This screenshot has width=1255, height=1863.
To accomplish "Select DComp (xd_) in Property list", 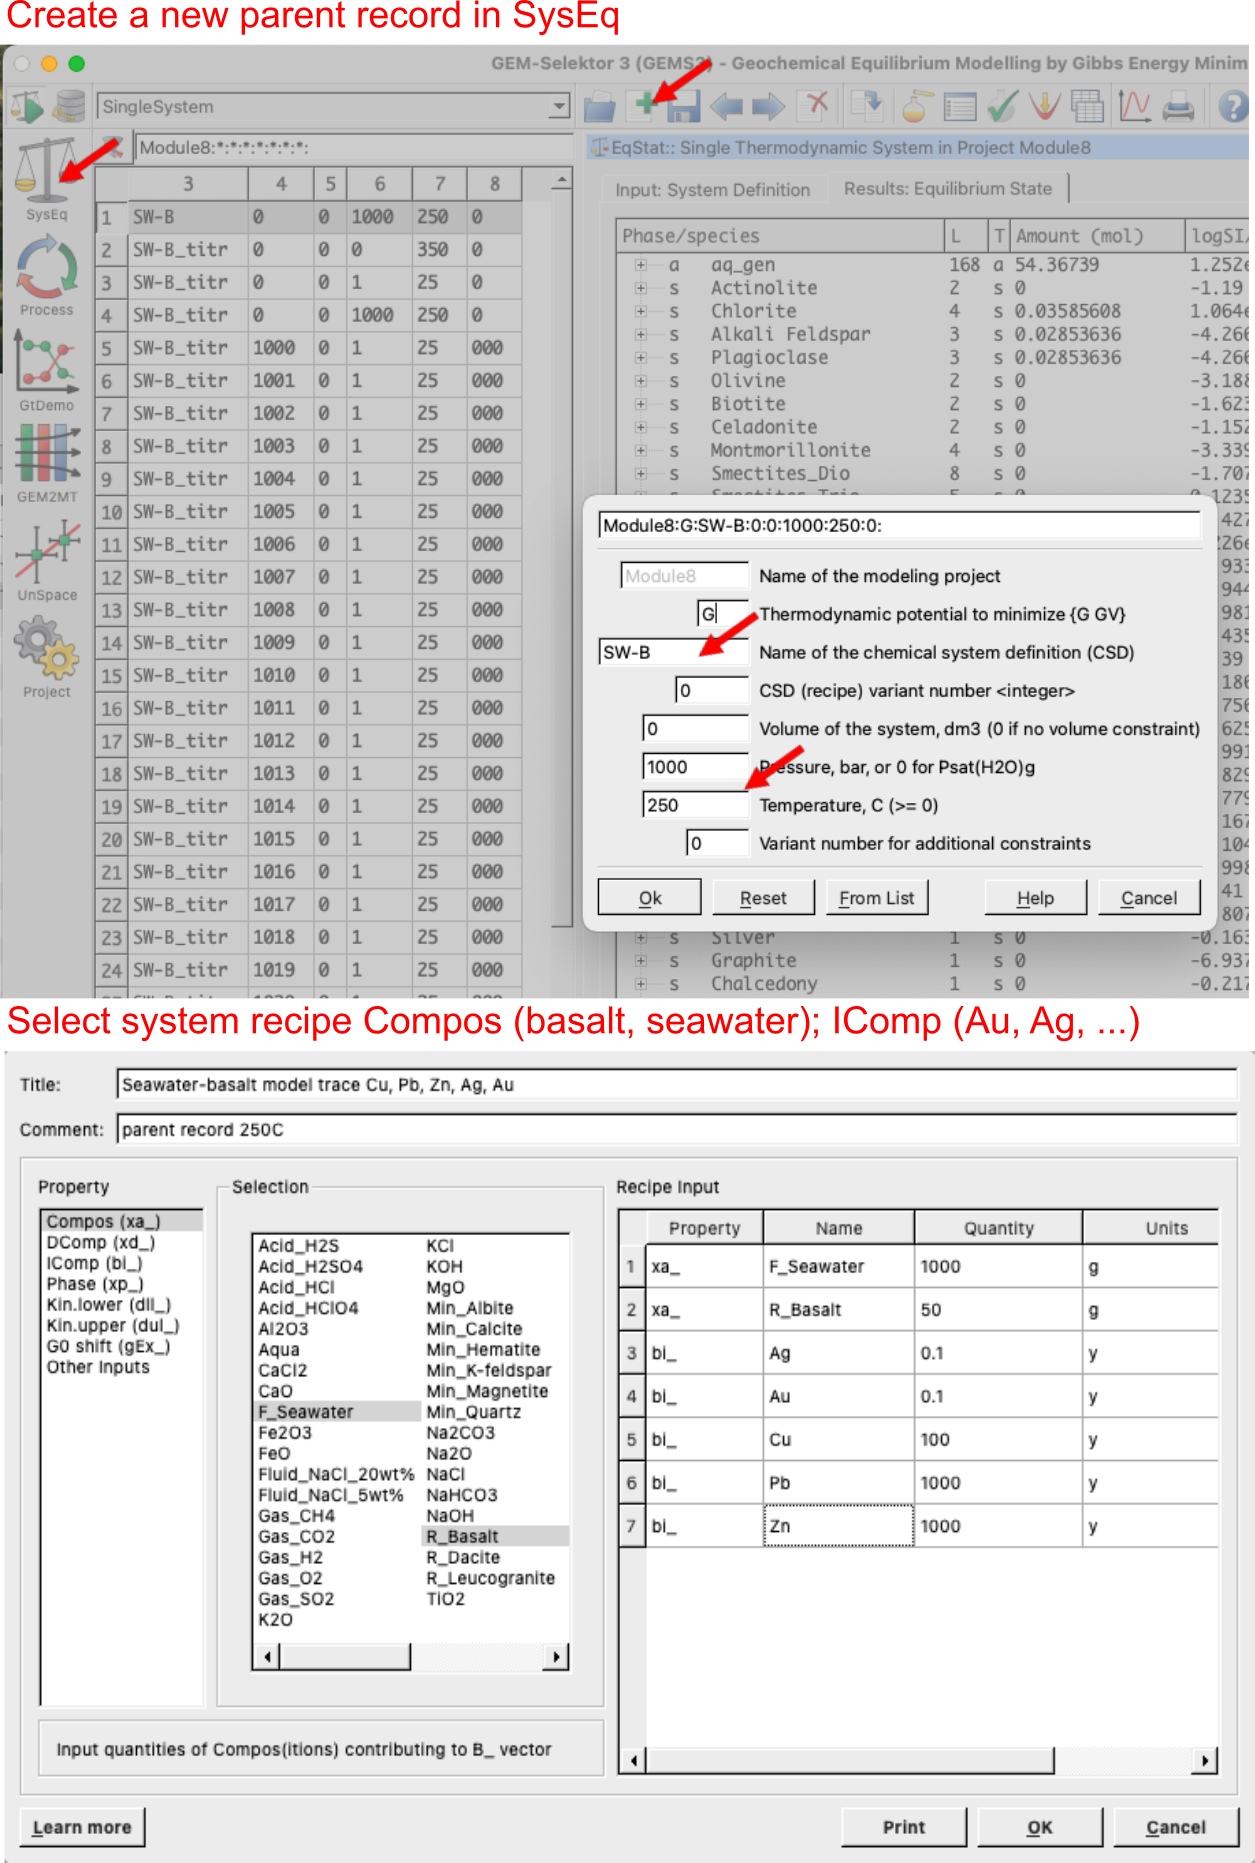I will click(x=101, y=1242).
